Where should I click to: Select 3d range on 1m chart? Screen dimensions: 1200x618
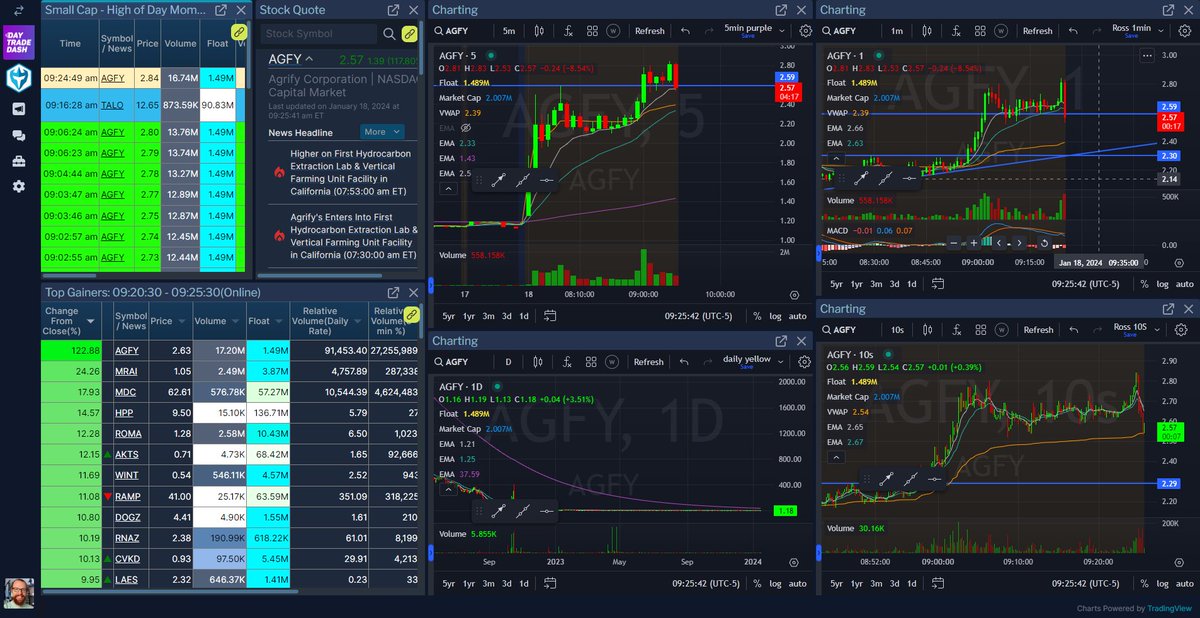[x=892, y=284]
